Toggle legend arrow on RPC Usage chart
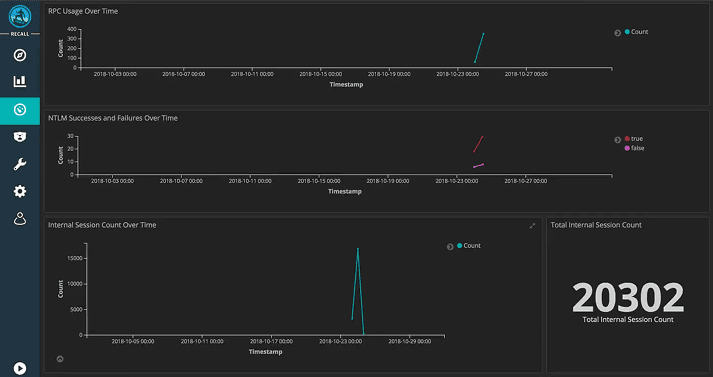Image resolution: width=713 pixels, height=377 pixels. pos(618,33)
